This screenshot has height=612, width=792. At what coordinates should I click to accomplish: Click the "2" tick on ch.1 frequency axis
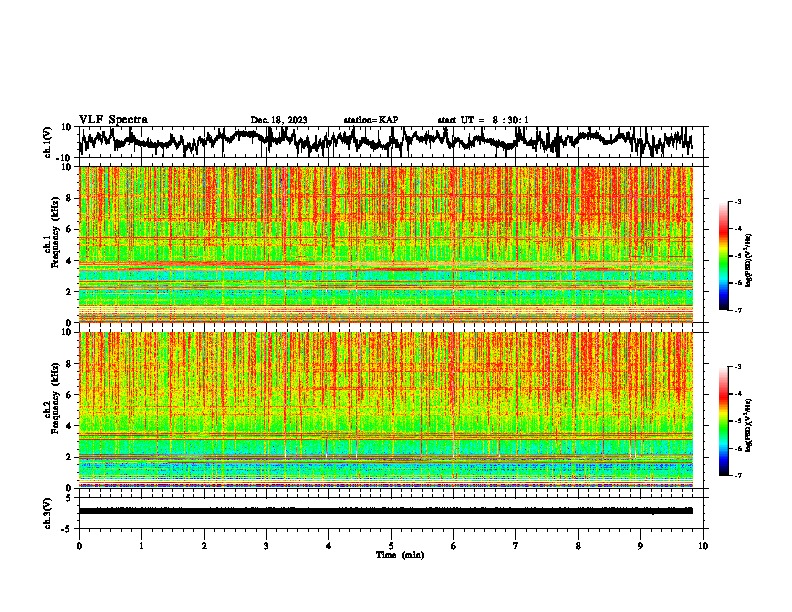coord(69,291)
